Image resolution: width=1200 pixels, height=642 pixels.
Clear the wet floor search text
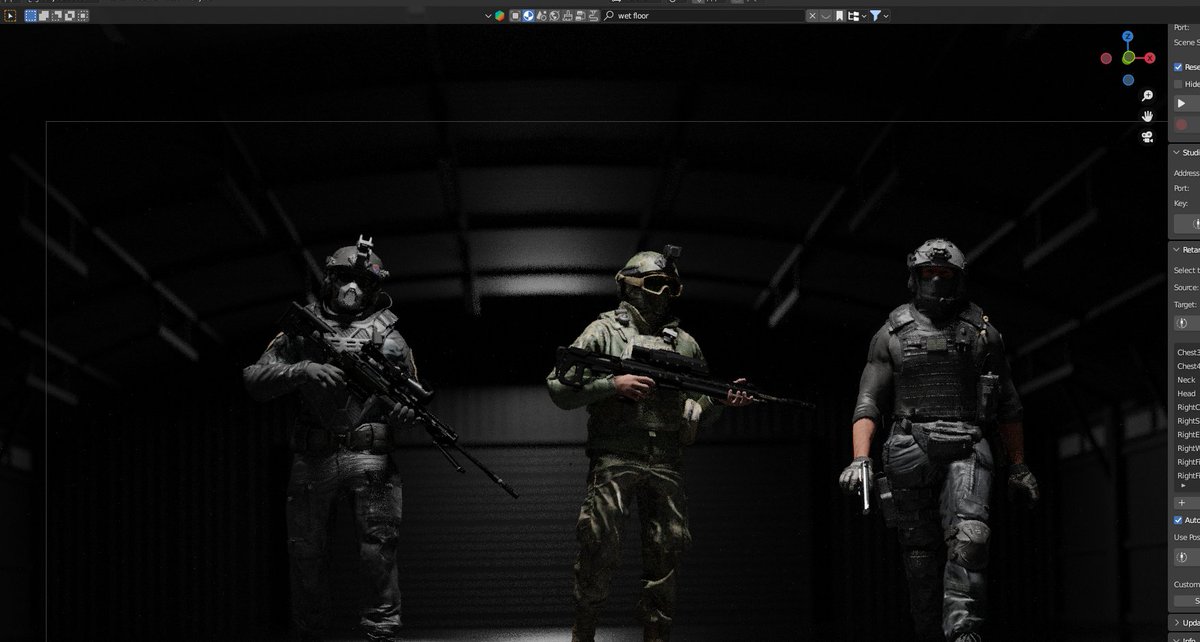(x=812, y=16)
